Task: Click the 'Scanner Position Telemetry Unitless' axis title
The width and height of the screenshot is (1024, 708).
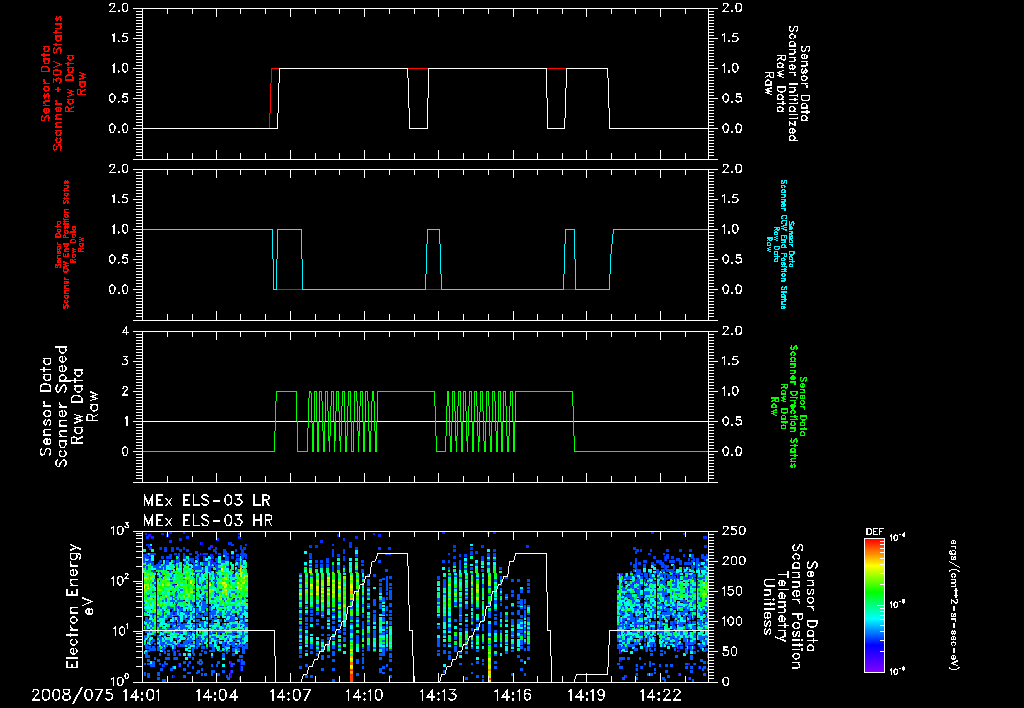Action: point(790,606)
